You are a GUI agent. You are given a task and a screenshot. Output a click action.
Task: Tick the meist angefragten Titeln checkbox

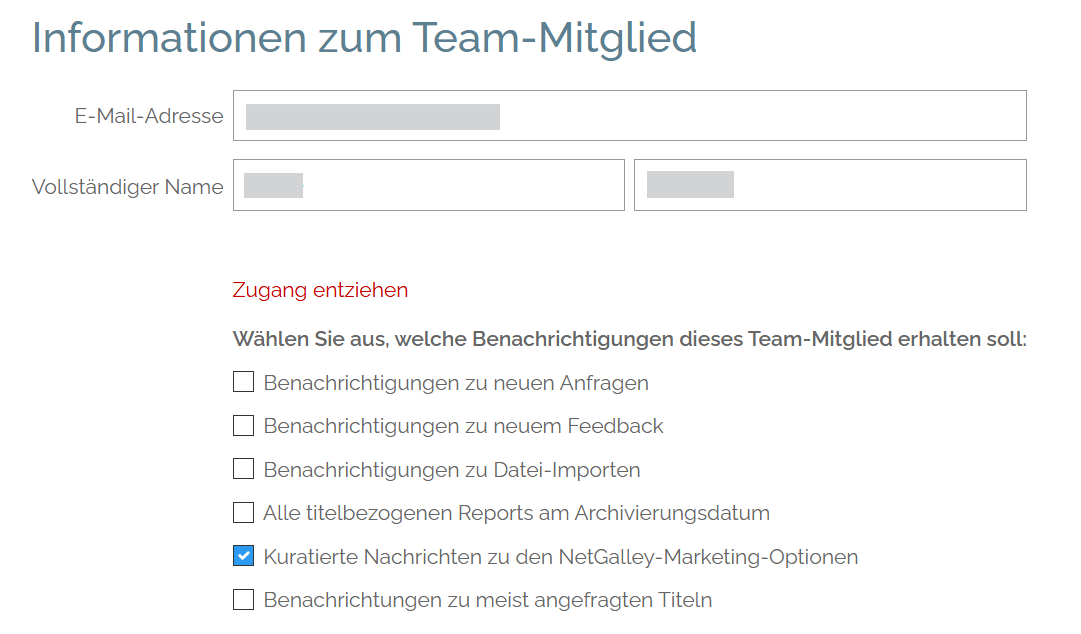click(243, 600)
